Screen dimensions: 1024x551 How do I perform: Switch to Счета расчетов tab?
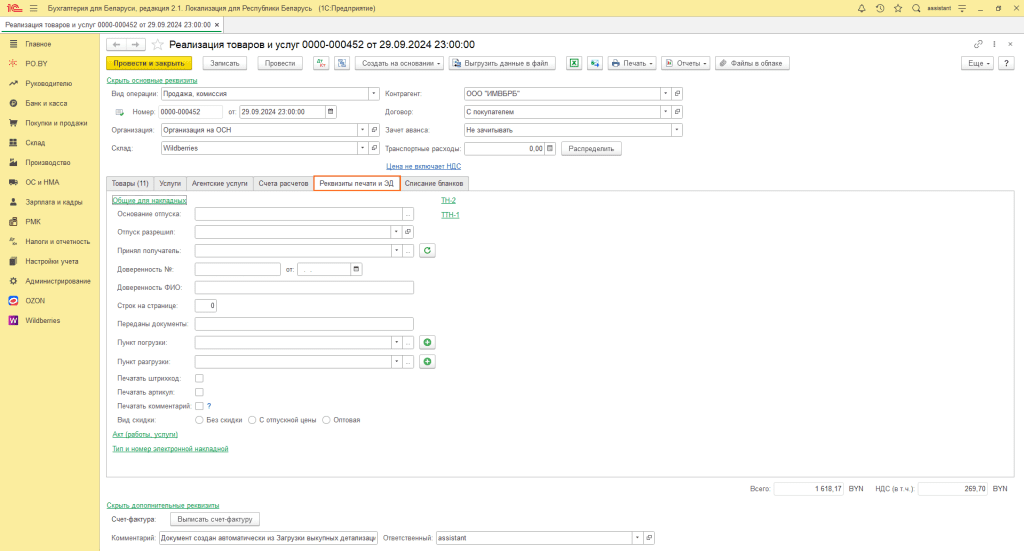click(x=283, y=183)
